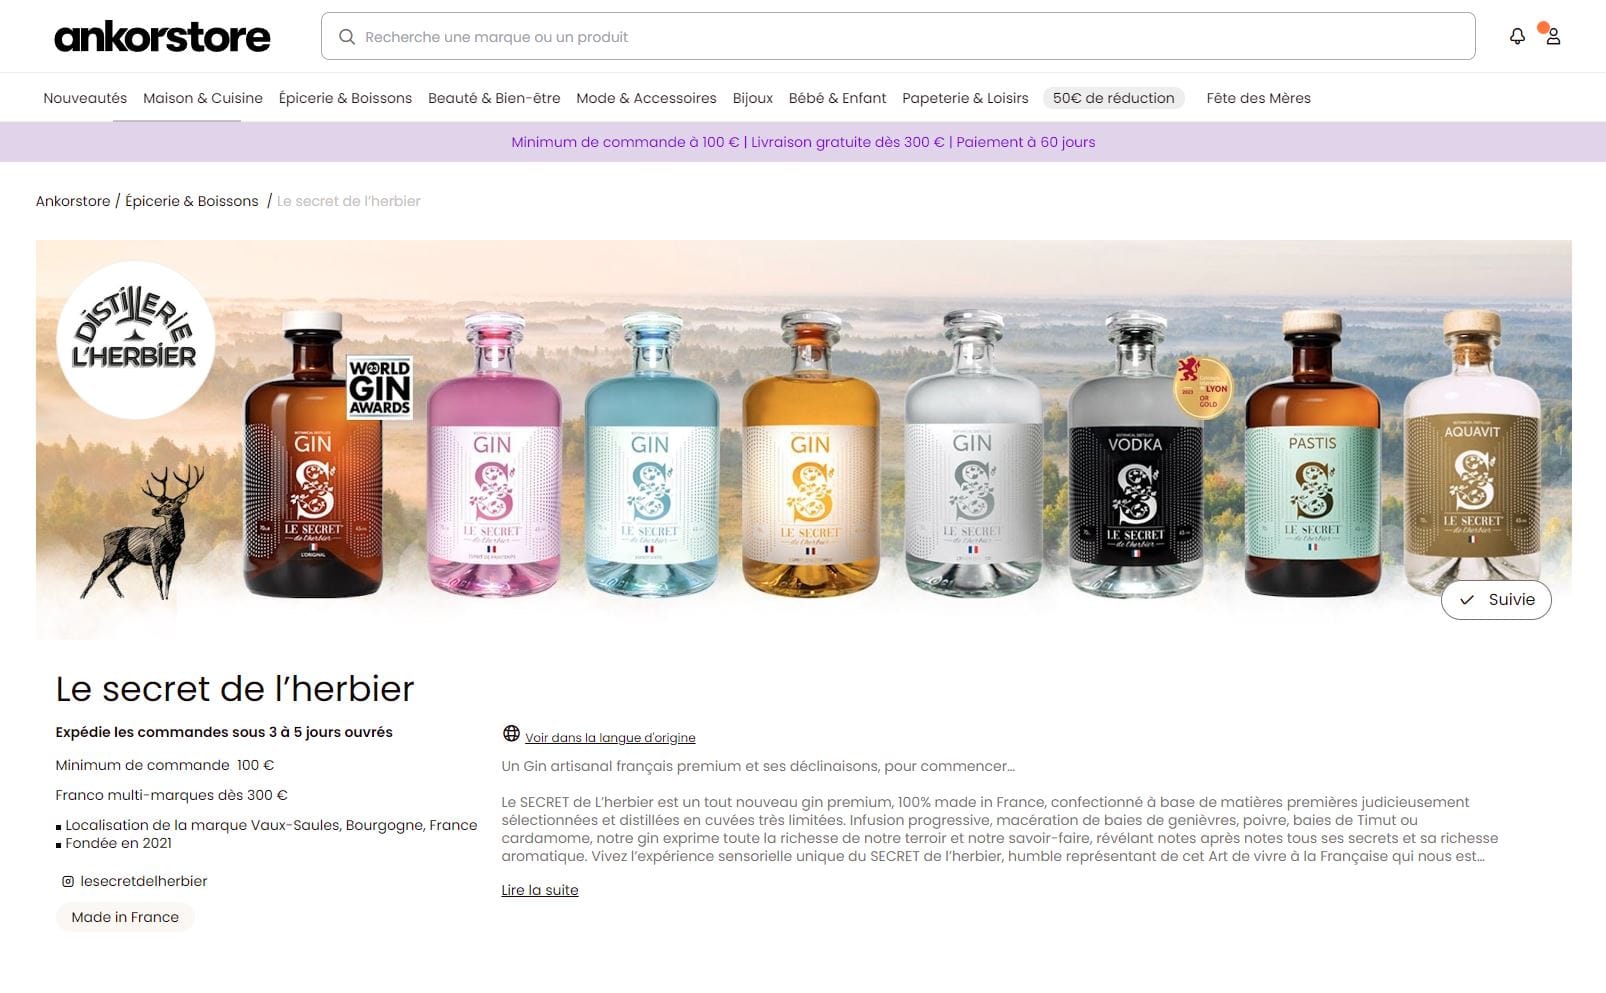Viewport: 1606px width, 993px height.
Task: Click the search magnifier icon
Action: coord(347,37)
